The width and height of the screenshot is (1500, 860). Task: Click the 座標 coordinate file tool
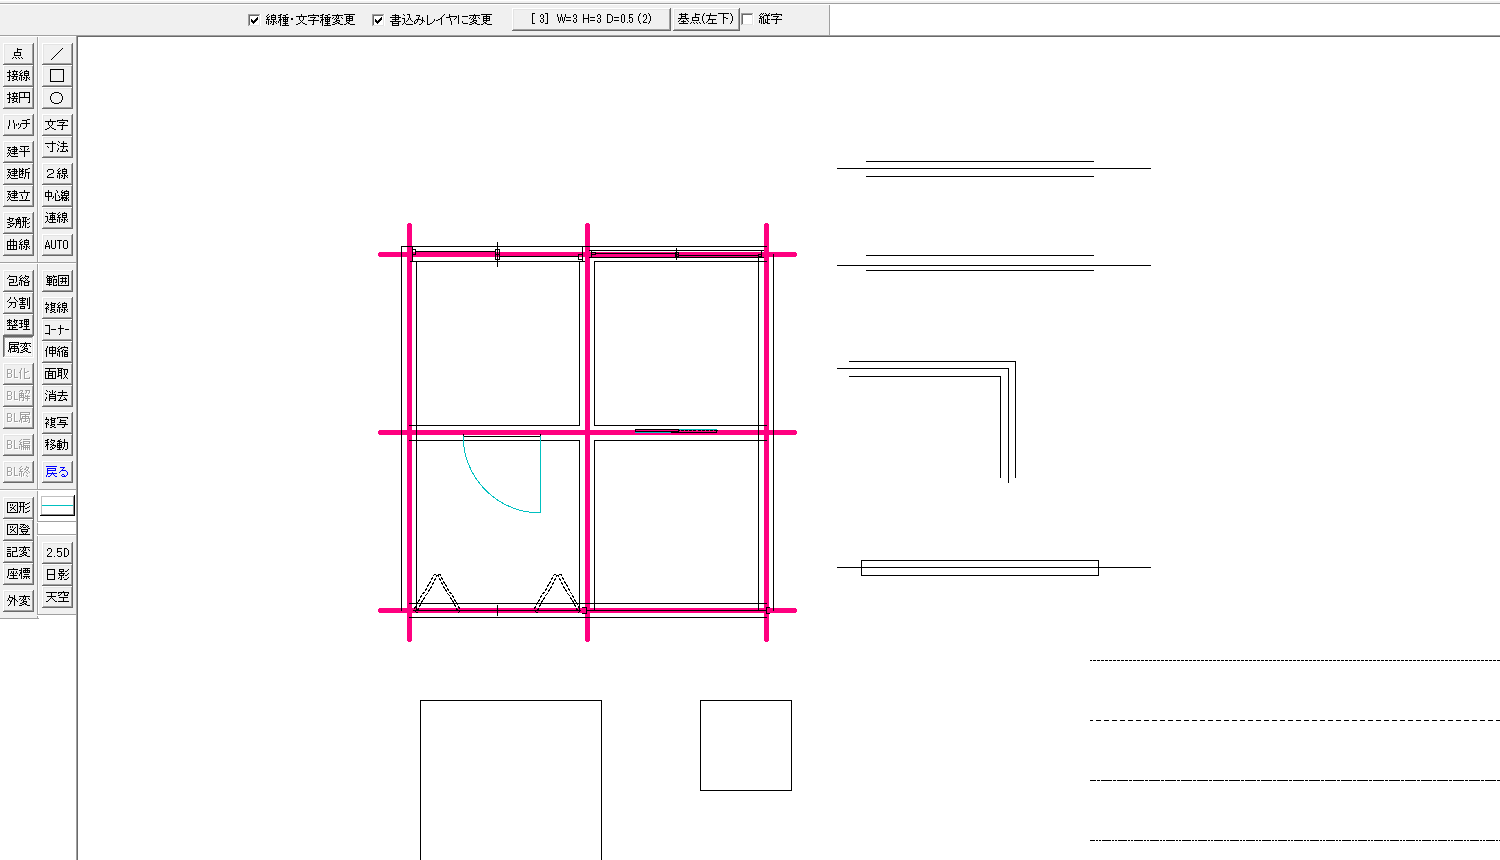18,573
